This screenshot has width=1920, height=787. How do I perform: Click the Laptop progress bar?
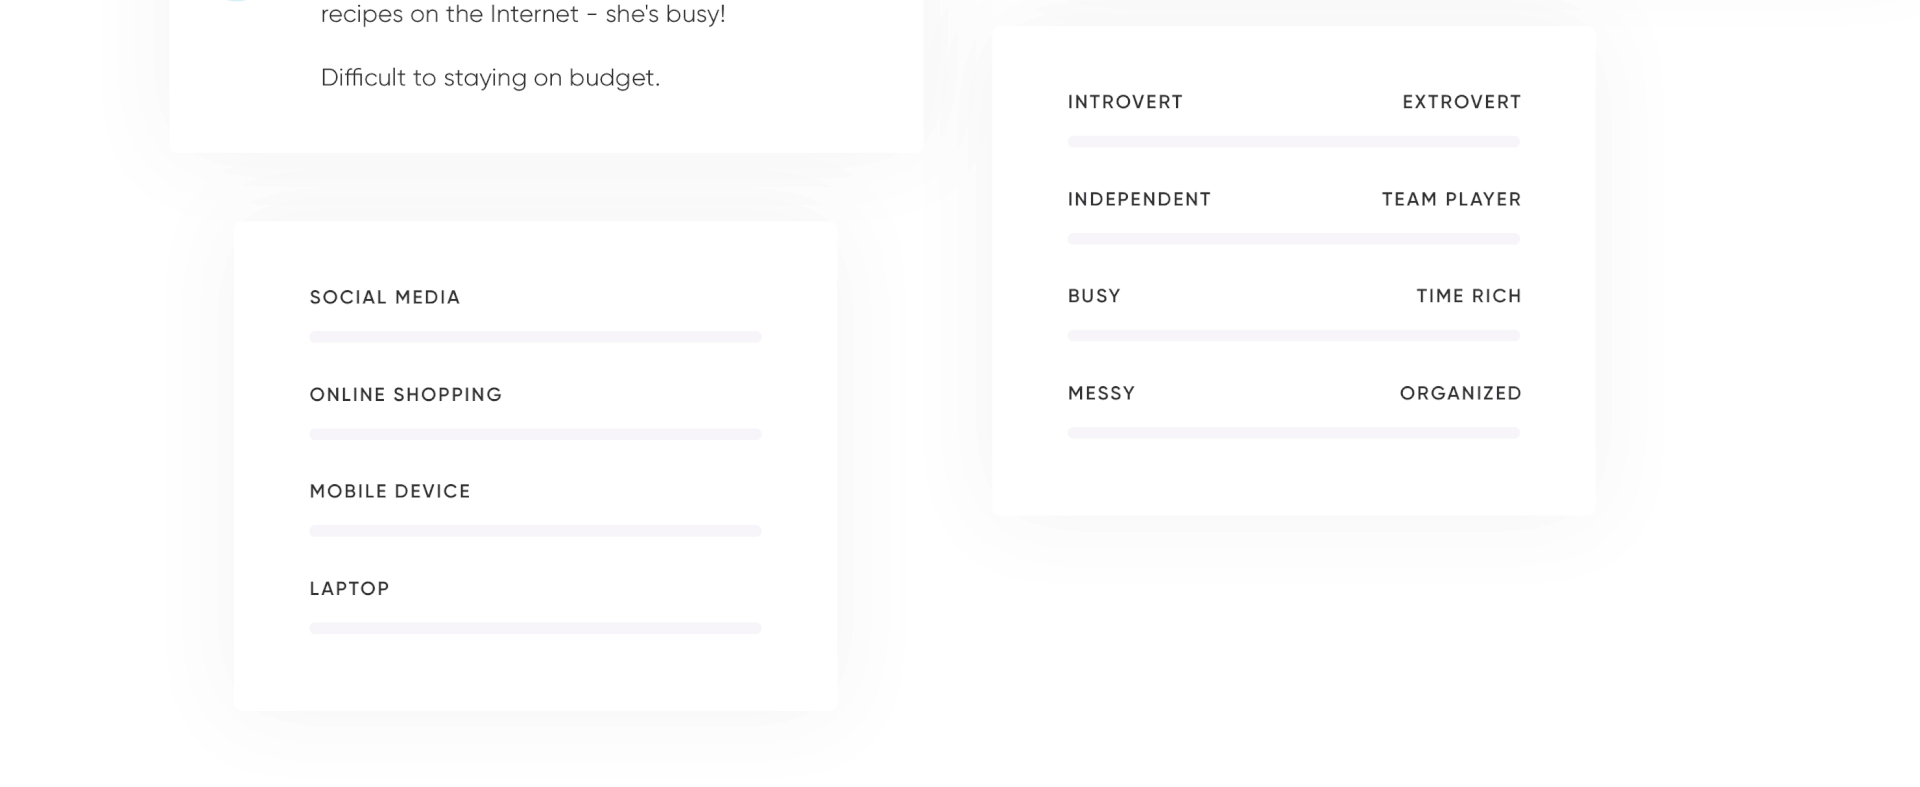pyautogui.click(x=535, y=628)
